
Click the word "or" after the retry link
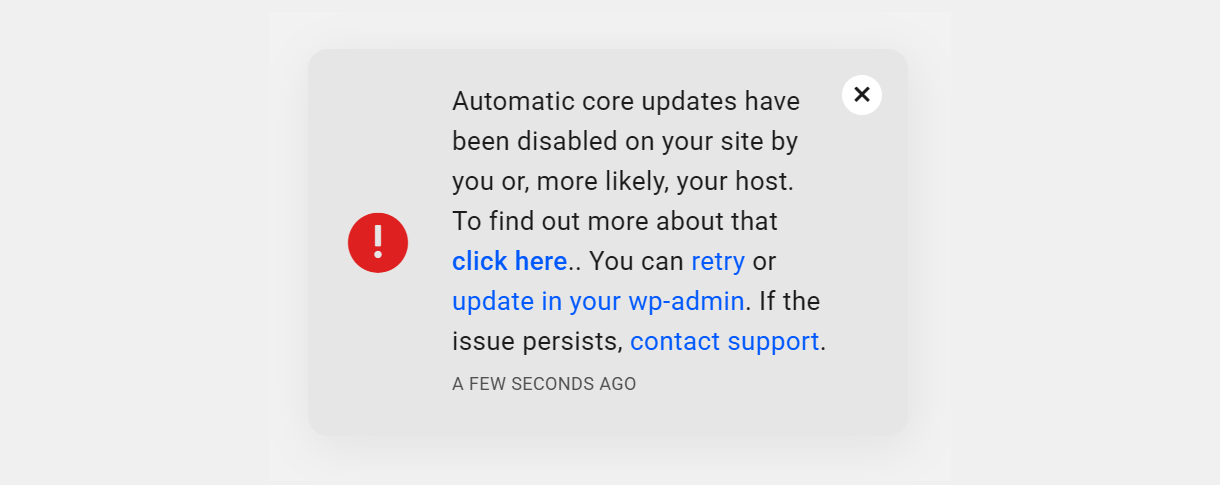pyautogui.click(x=764, y=262)
